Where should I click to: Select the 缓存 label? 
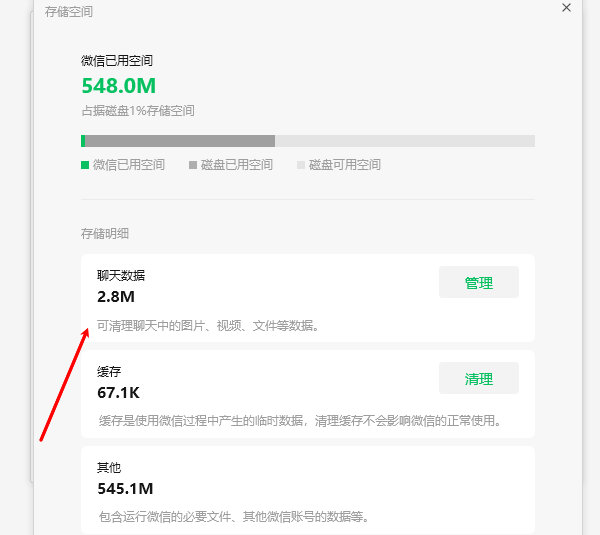click(109, 372)
